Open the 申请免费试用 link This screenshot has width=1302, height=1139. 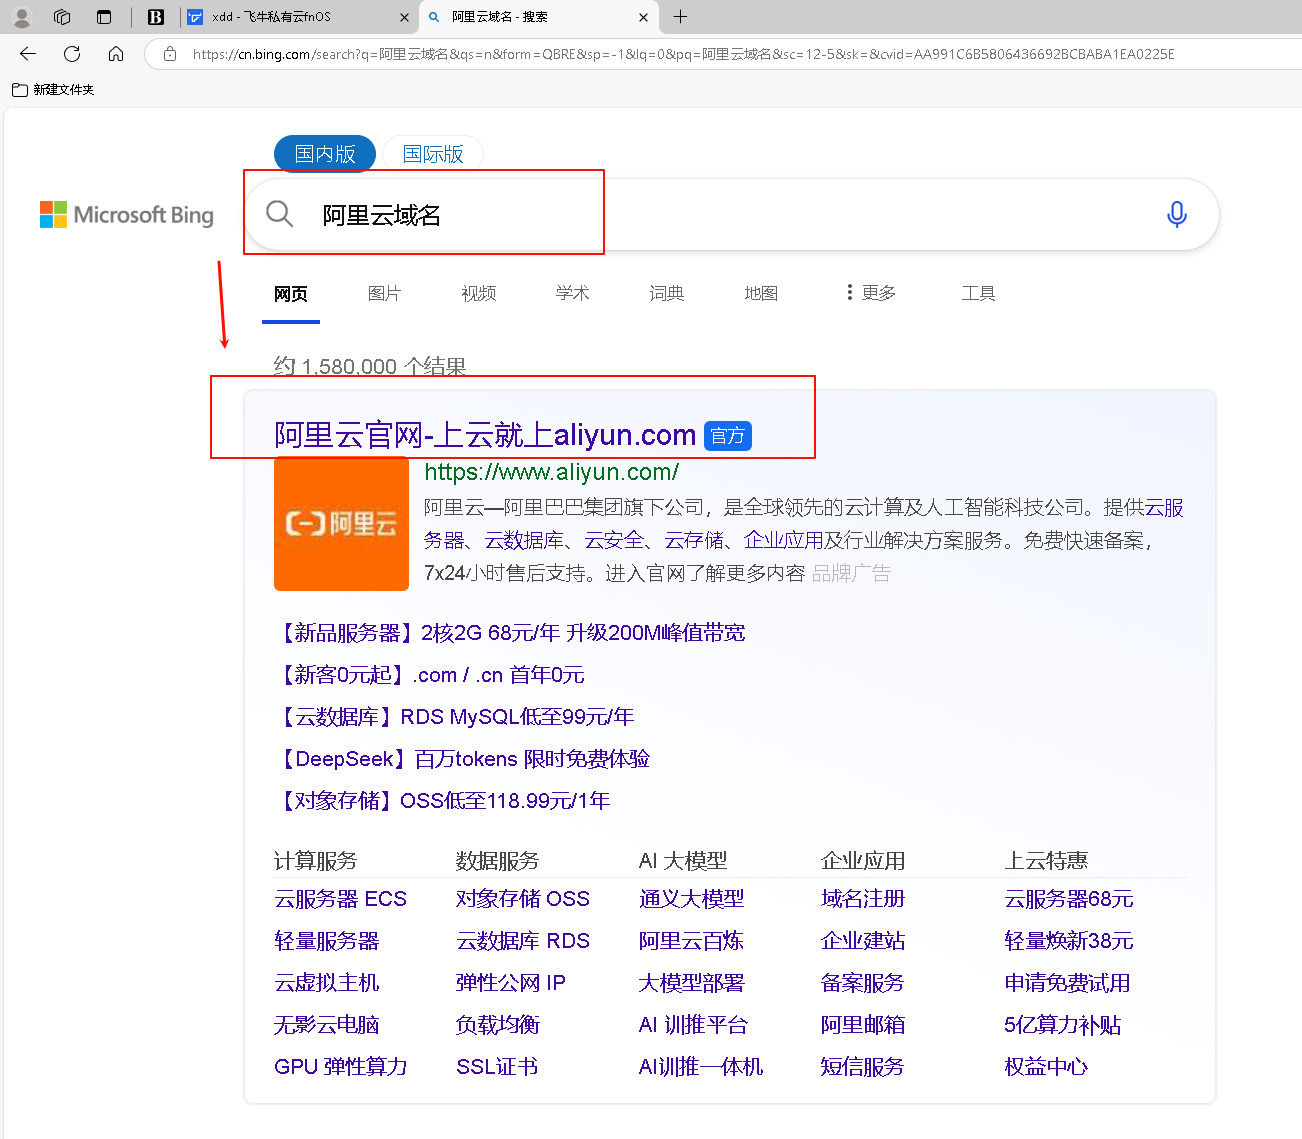[x=1067, y=983]
